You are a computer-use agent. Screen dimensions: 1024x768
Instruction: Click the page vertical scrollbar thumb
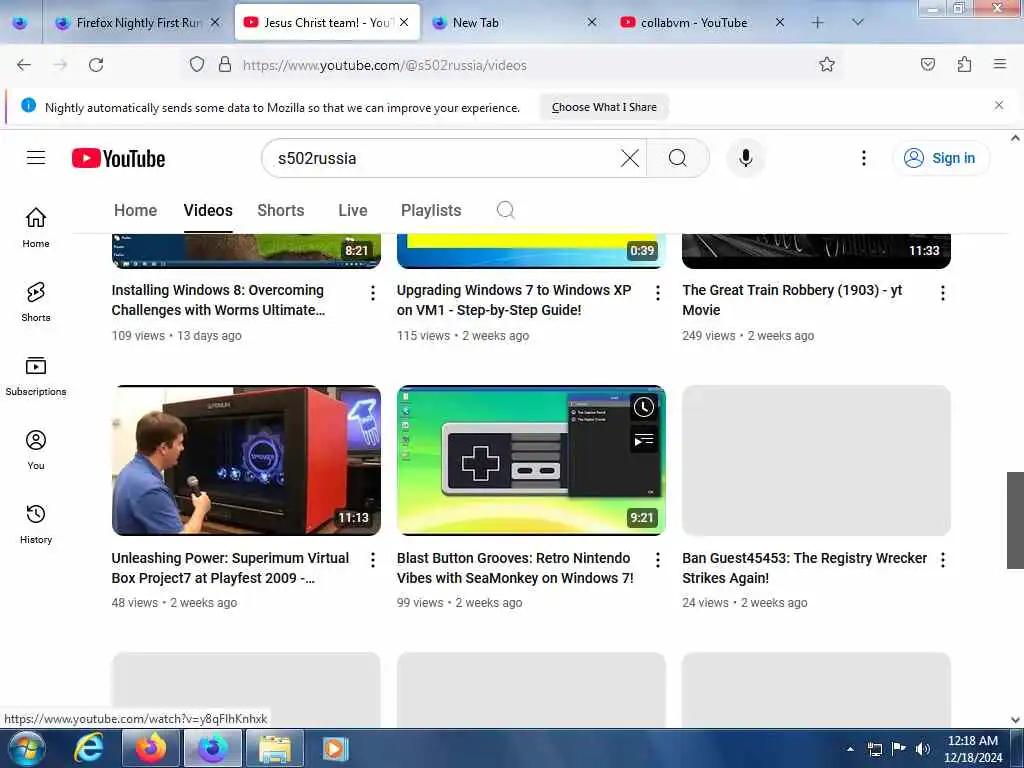[1015, 520]
